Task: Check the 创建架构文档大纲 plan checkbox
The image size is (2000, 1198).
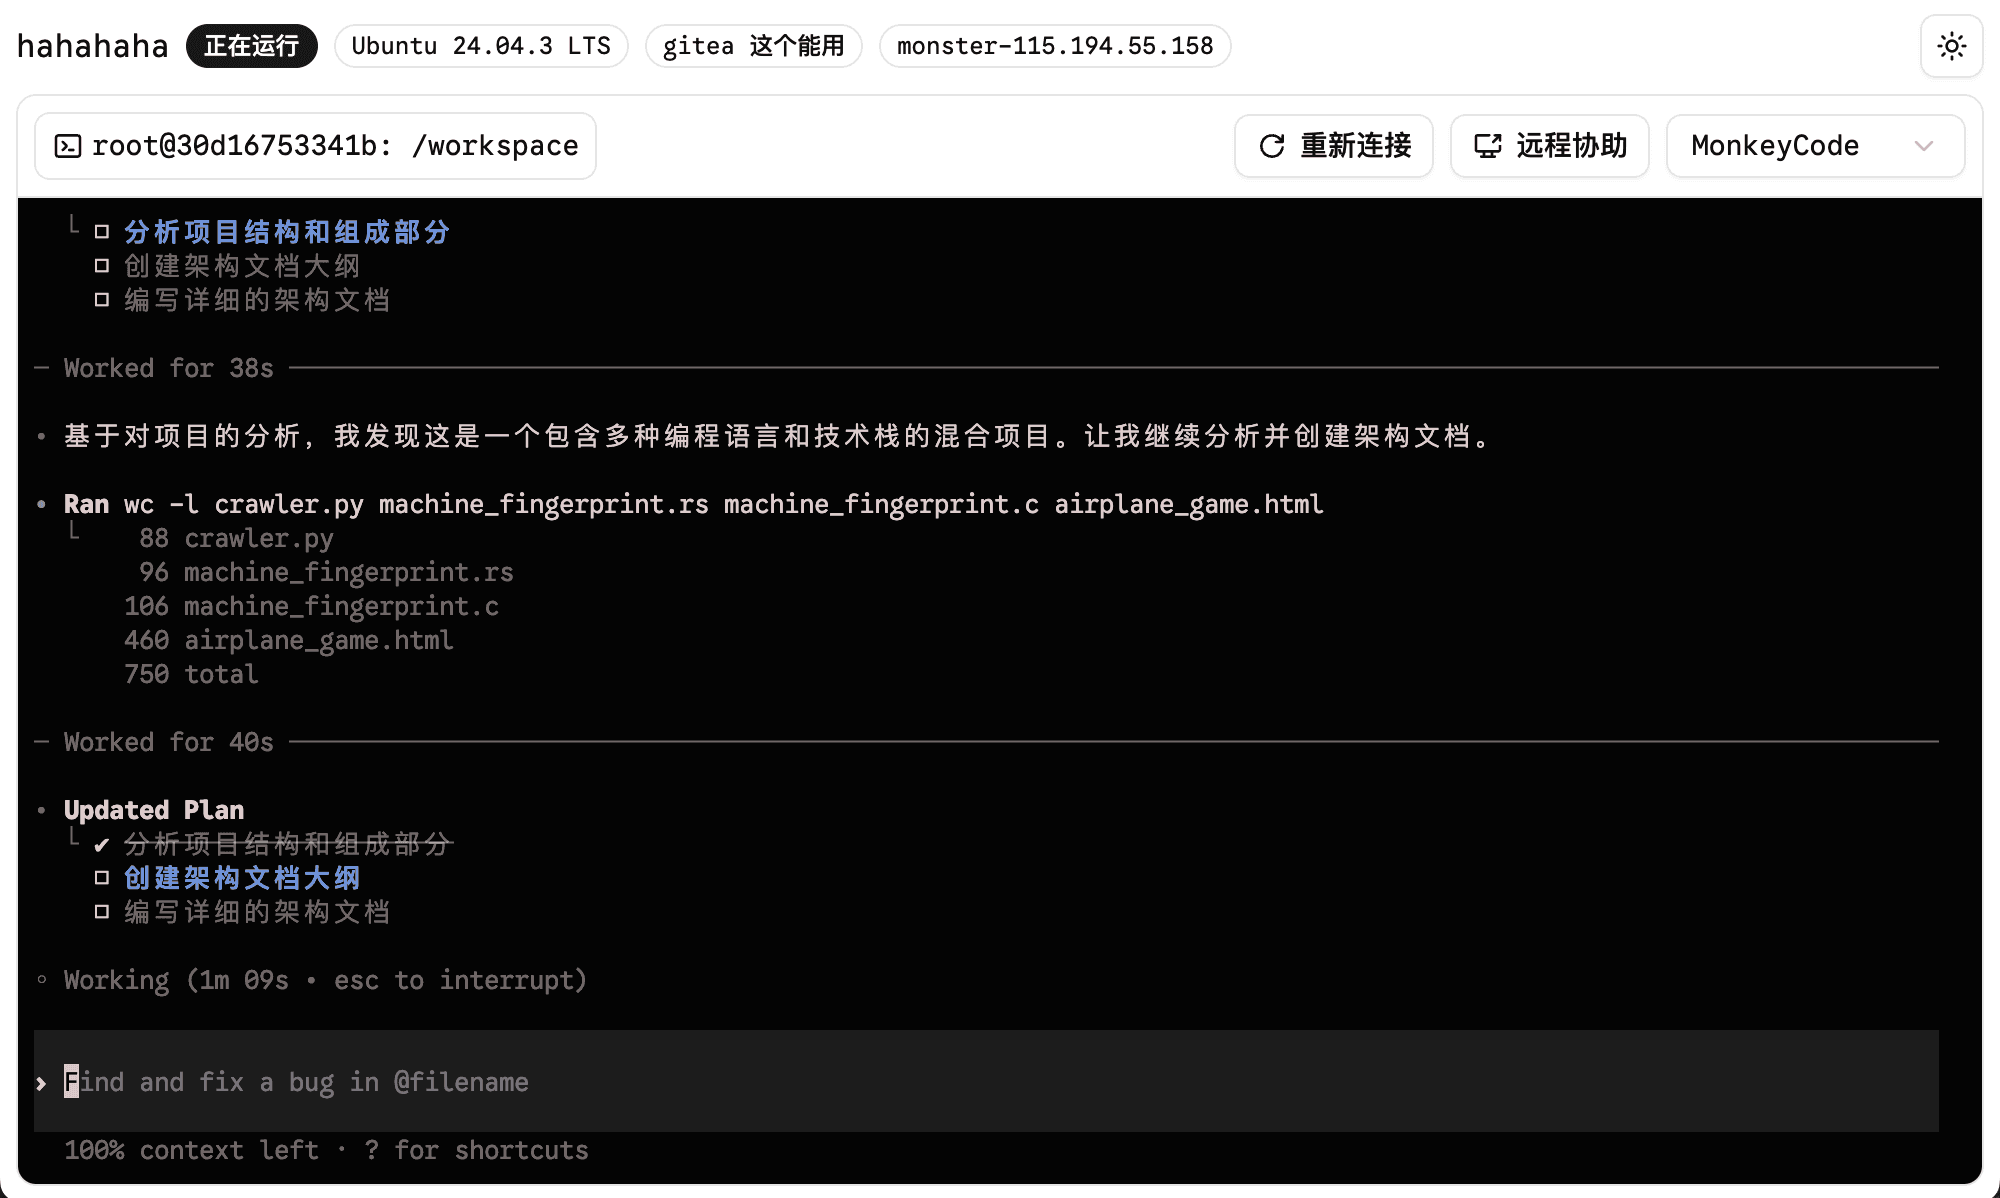Action: pyautogui.click(x=102, y=878)
